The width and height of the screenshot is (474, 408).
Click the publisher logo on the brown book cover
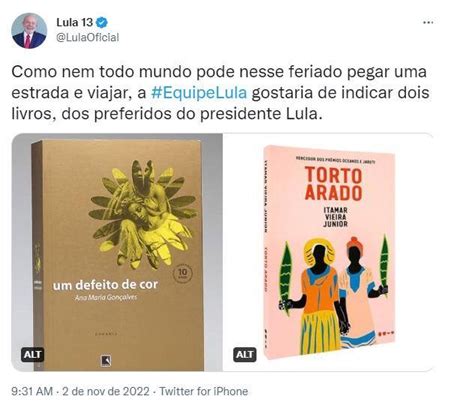[x=106, y=361]
